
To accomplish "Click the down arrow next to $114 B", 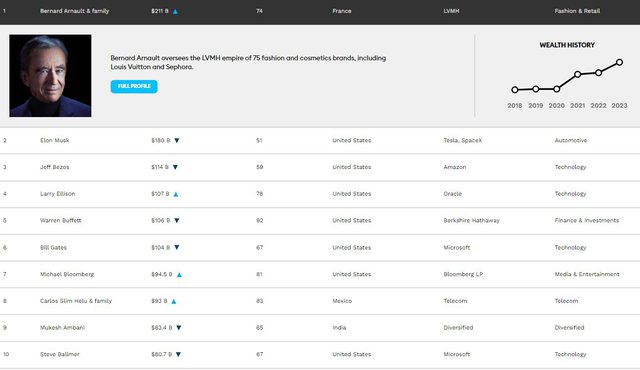I will [175, 167].
